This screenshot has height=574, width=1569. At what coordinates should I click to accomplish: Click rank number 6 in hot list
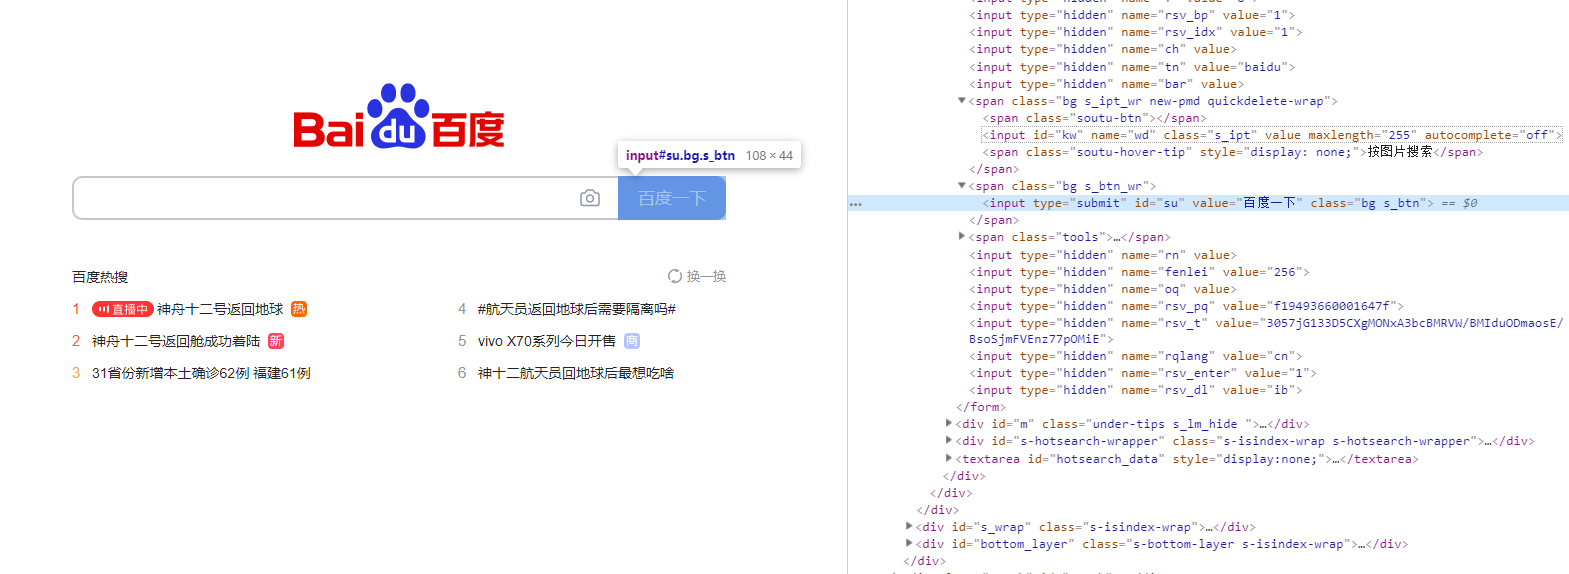click(462, 373)
